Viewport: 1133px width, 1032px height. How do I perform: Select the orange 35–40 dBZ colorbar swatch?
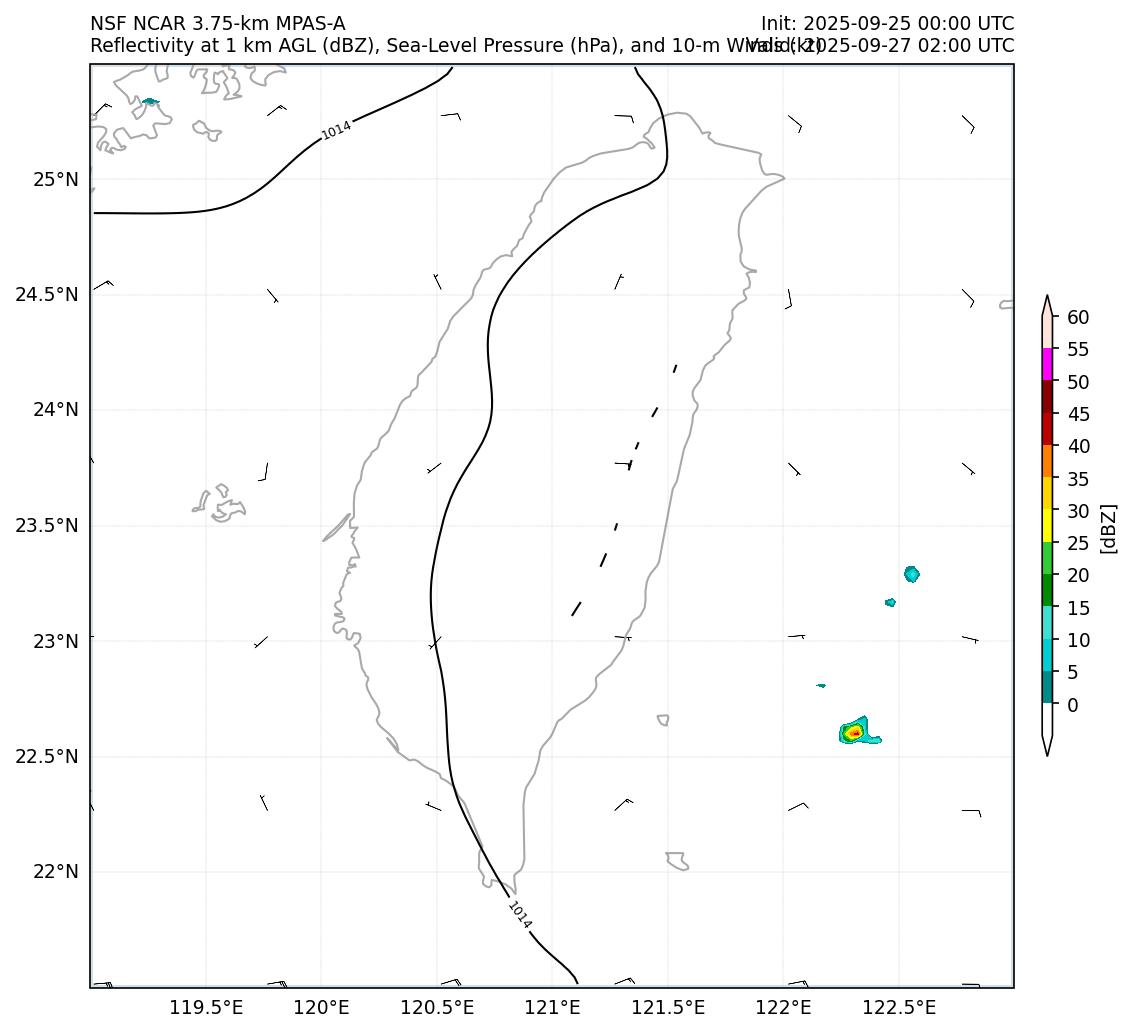point(1047,462)
